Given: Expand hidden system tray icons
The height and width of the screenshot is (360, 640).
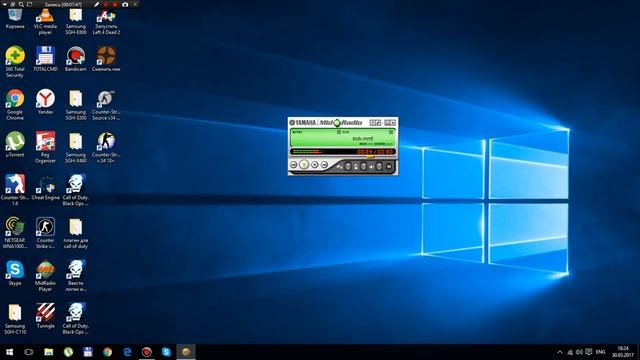Looking at the screenshot, I should [560, 352].
